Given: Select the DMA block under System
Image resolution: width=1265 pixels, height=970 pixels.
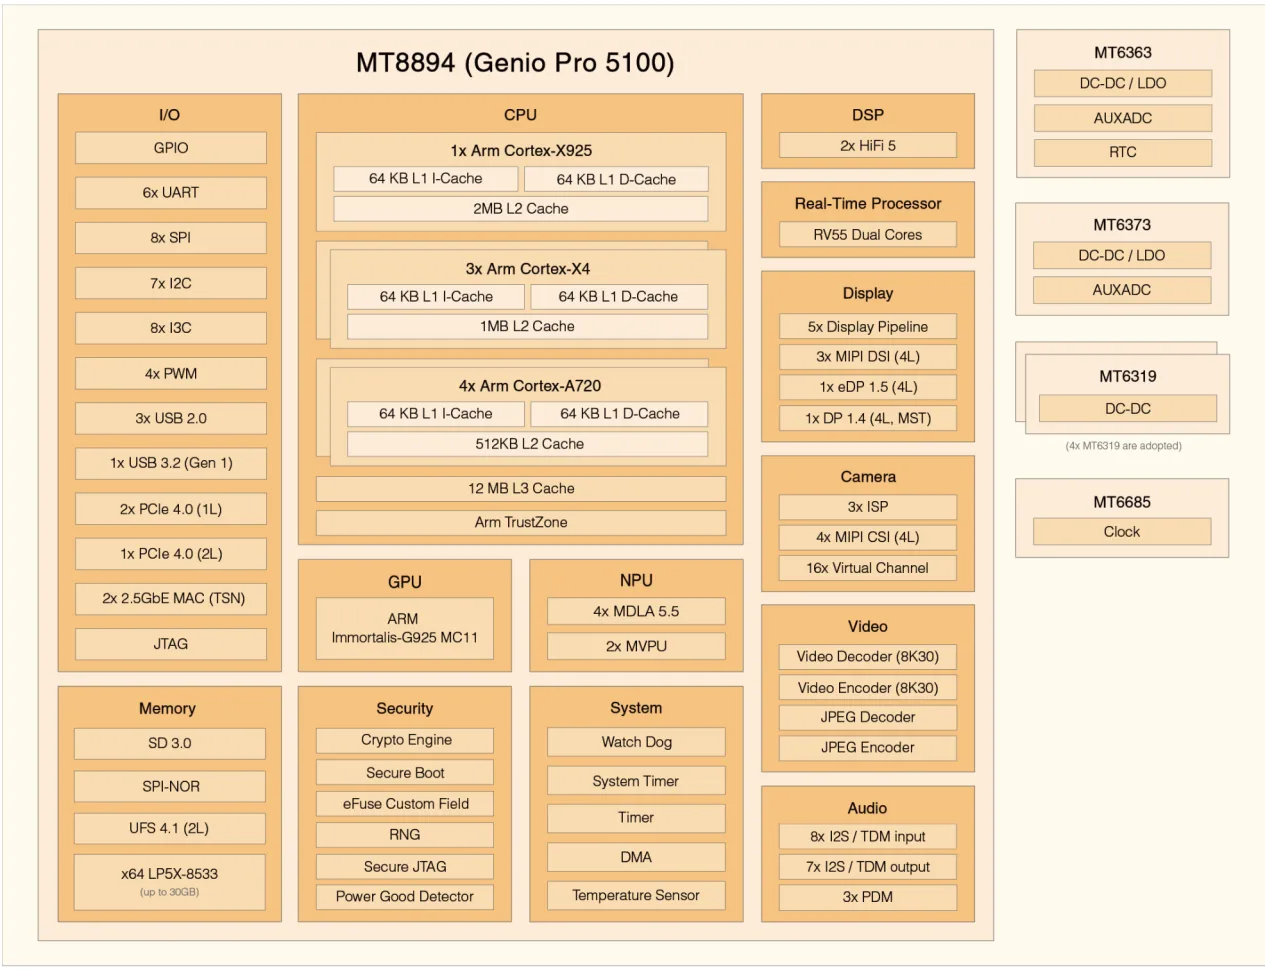Looking at the screenshot, I should 636,857.
